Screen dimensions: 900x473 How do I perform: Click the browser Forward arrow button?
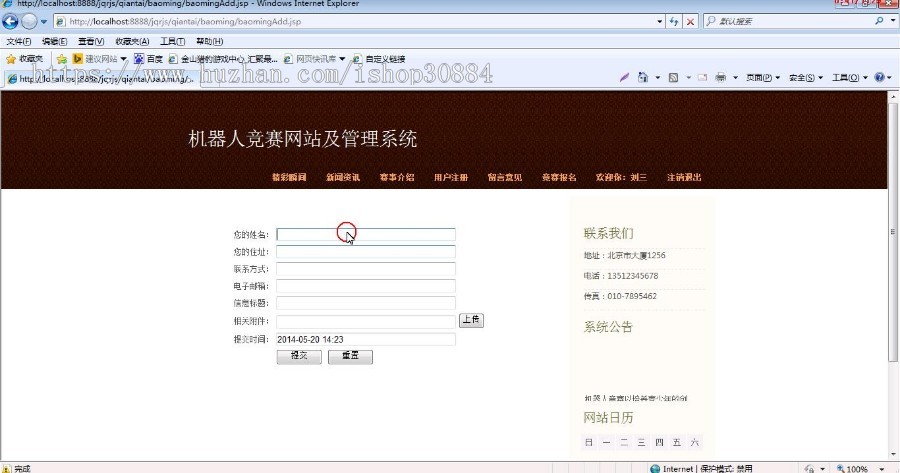[x=29, y=22]
